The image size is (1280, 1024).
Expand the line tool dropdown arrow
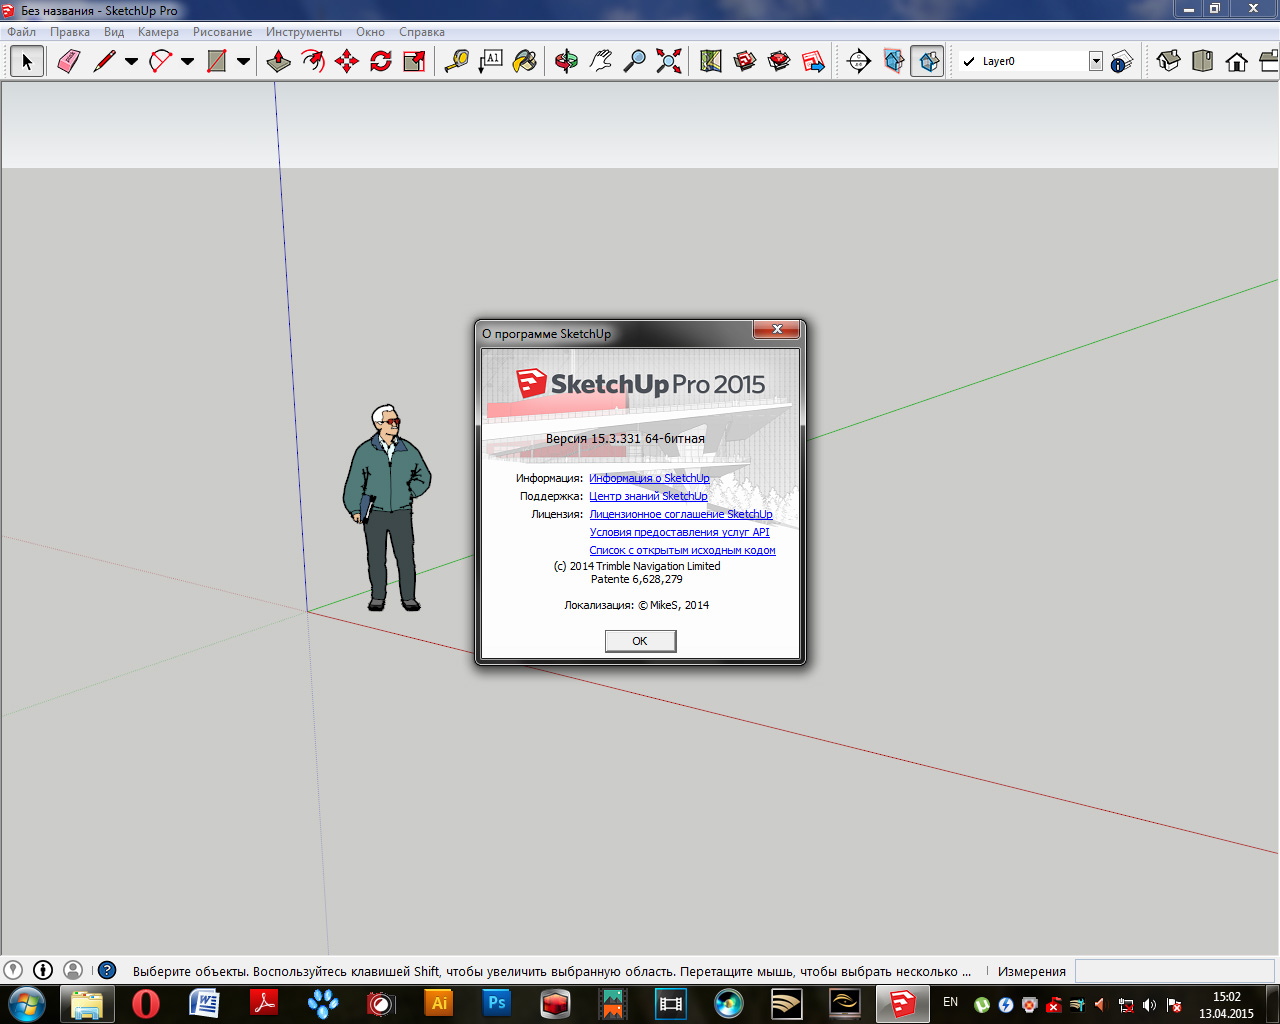pyautogui.click(x=131, y=62)
